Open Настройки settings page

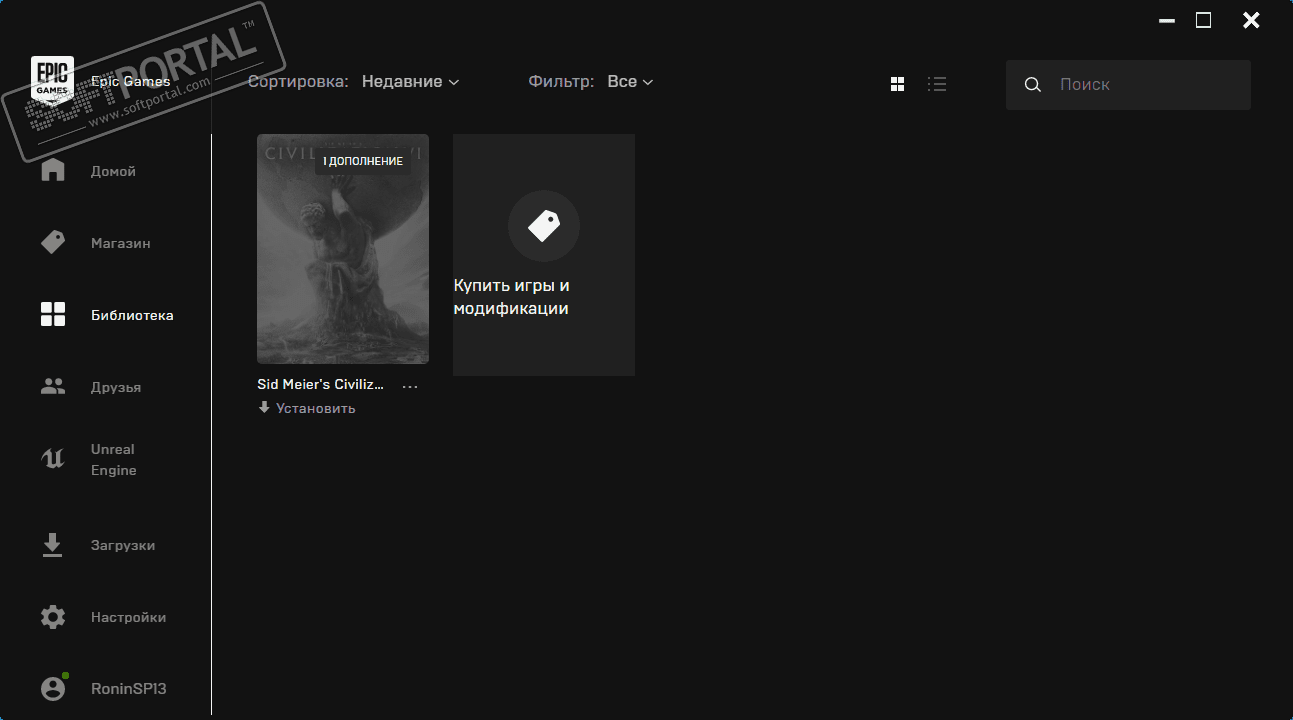(129, 617)
